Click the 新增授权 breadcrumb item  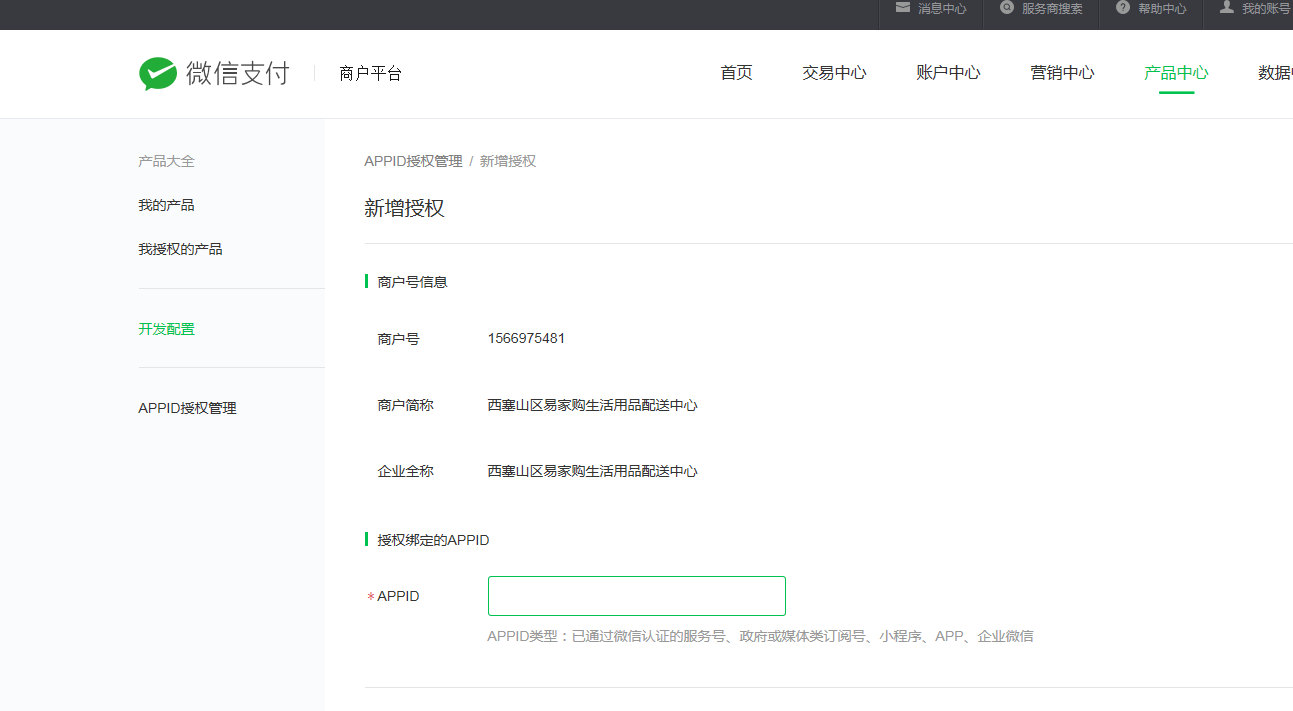[x=508, y=161]
